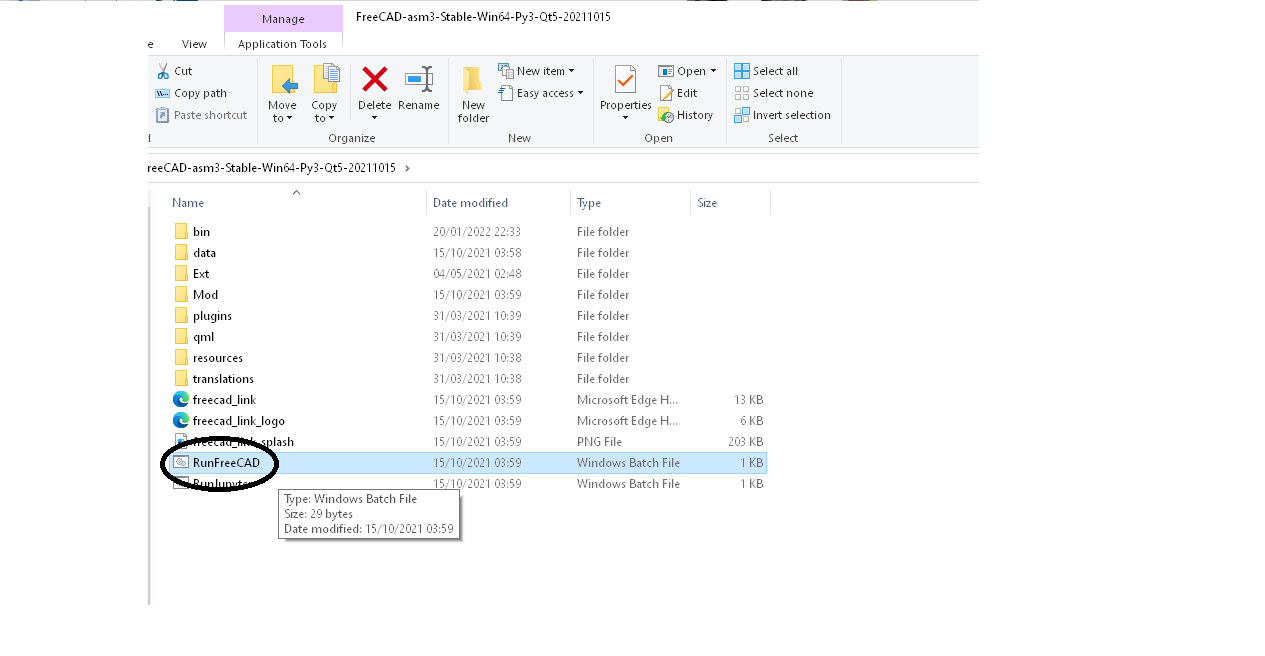Viewport: 1265px width, 656px height.
Task: Select the qml folder name
Action: (203, 337)
